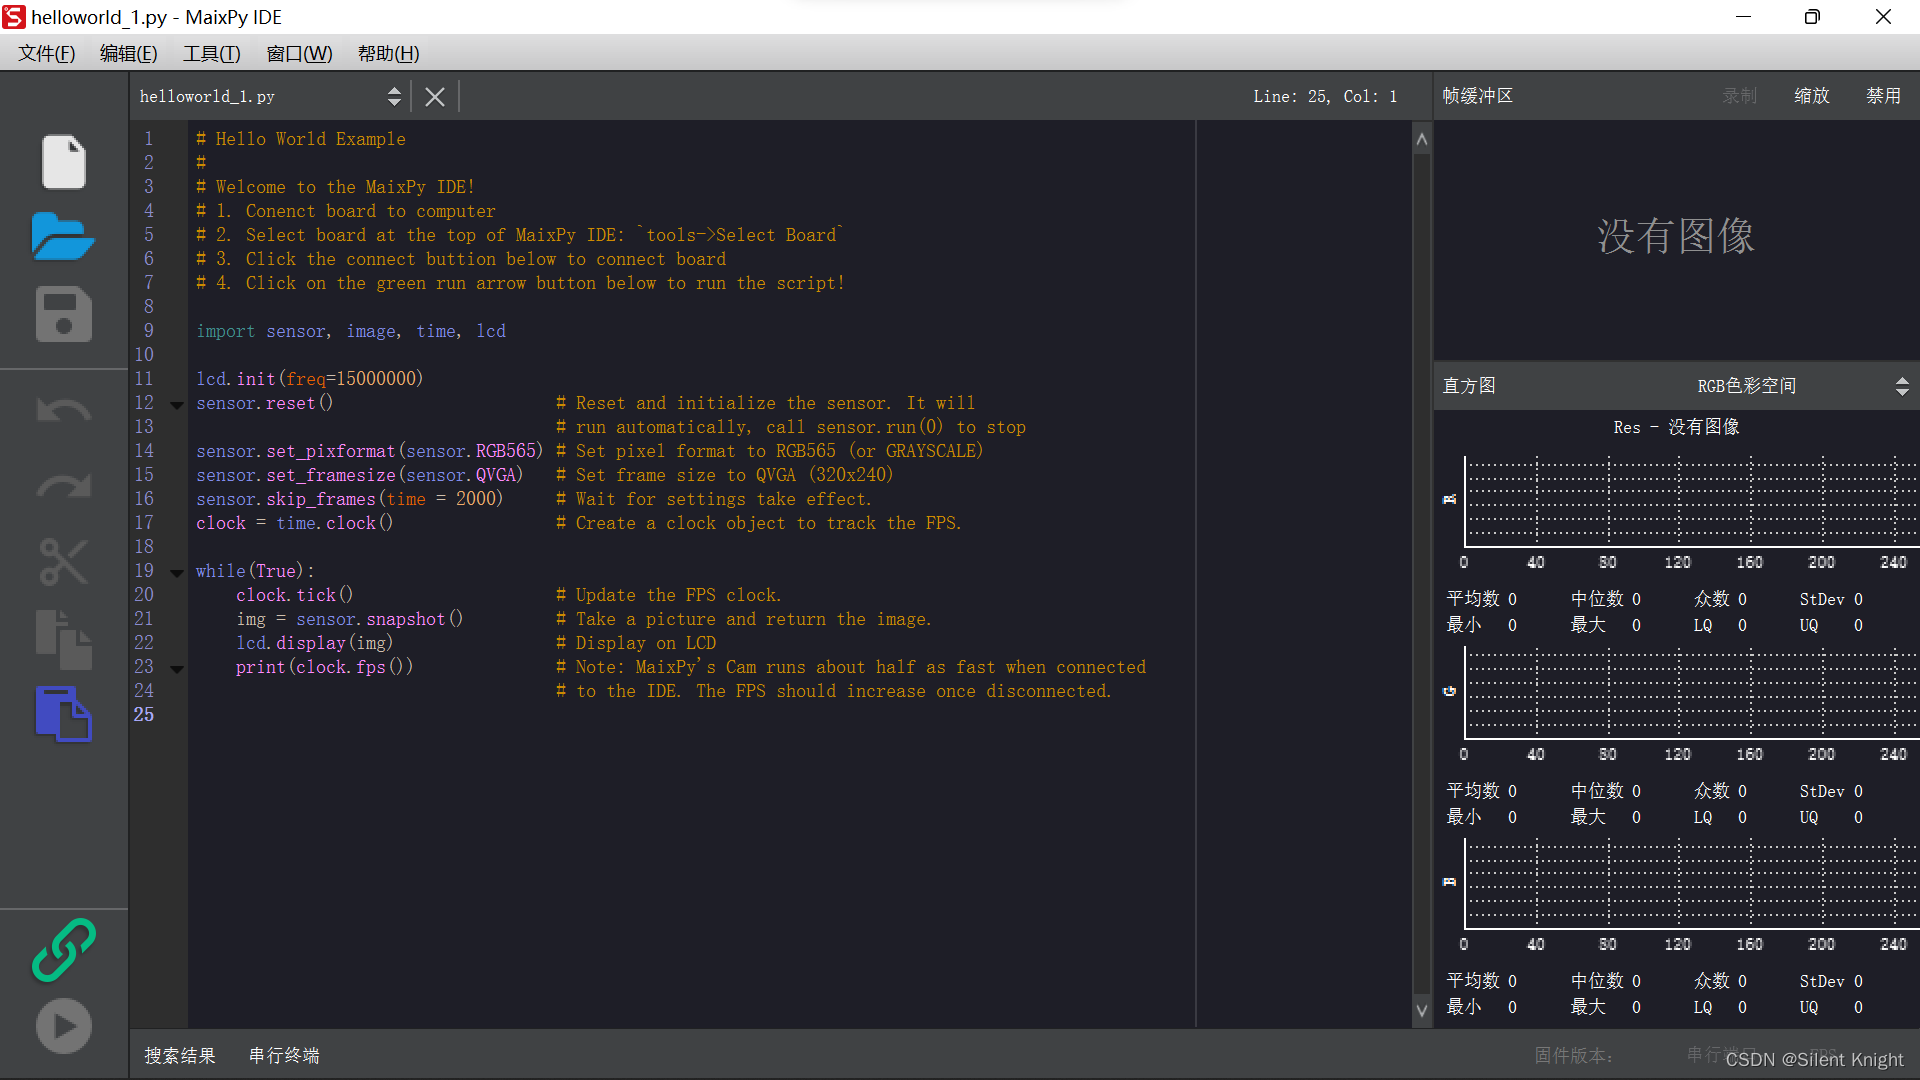The image size is (1920, 1080).
Task: Open the 窗口(W) menu
Action: coord(300,54)
